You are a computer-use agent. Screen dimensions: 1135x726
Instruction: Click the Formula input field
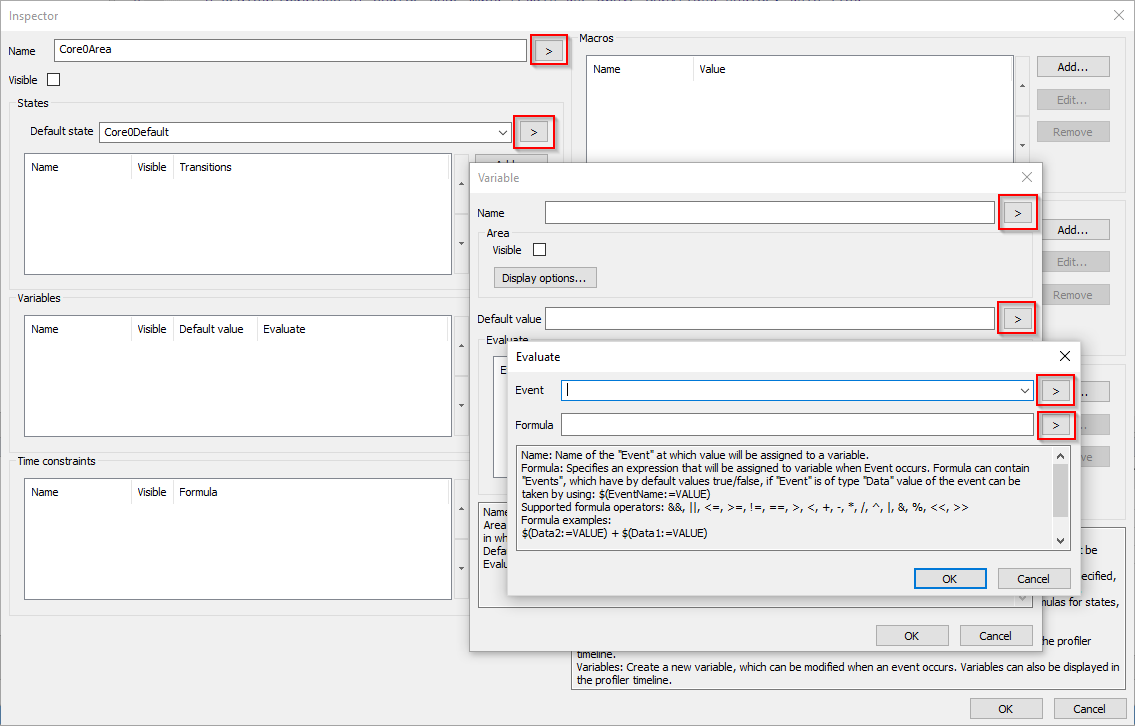coord(796,425)
